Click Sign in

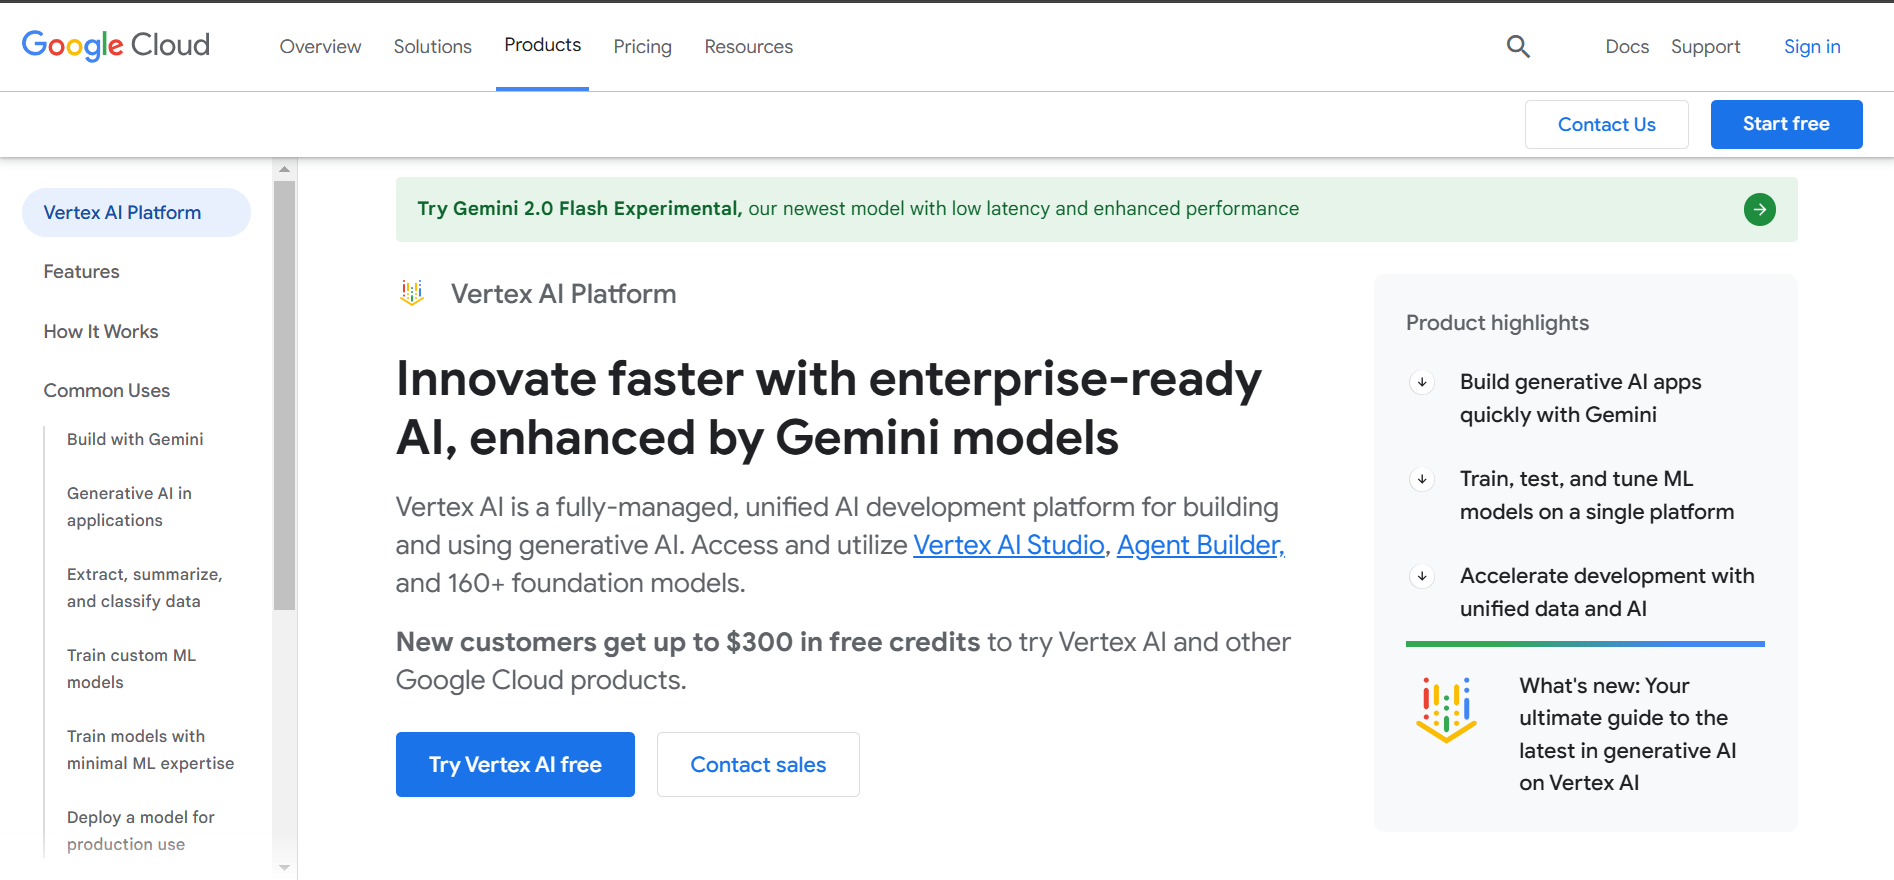[1812, 46]
